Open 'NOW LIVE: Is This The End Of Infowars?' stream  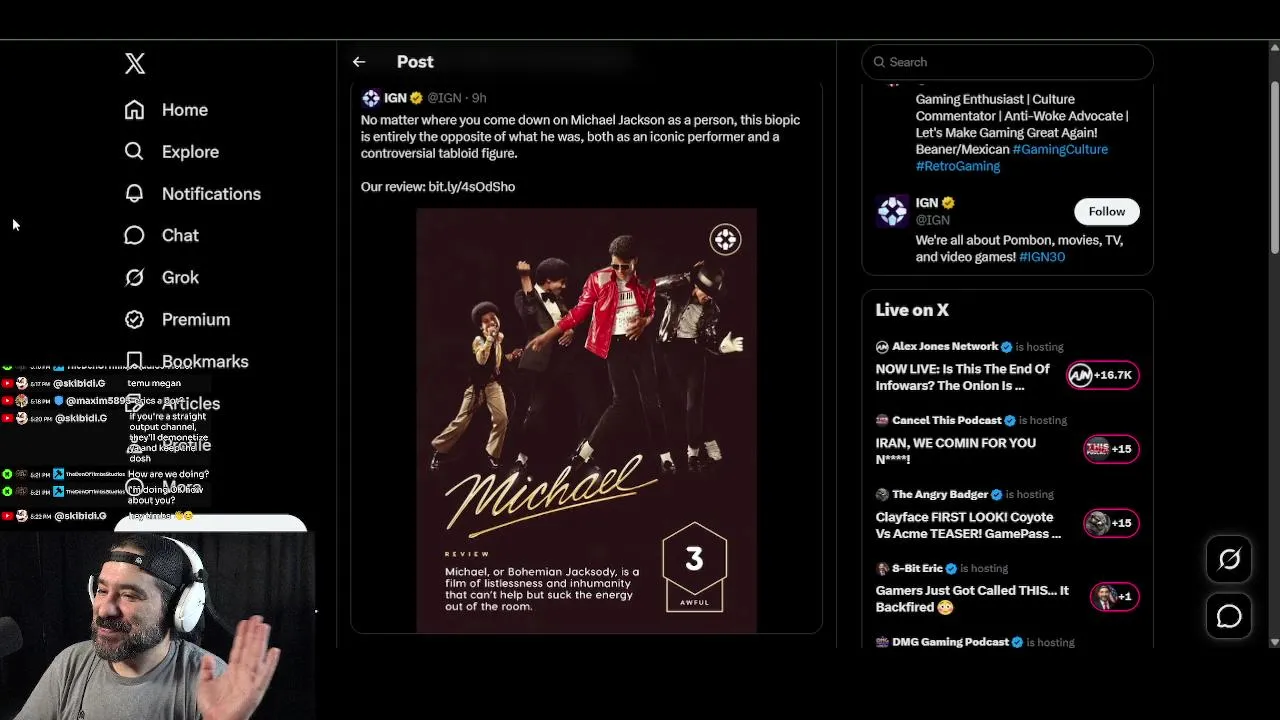[x=962, y=378]
